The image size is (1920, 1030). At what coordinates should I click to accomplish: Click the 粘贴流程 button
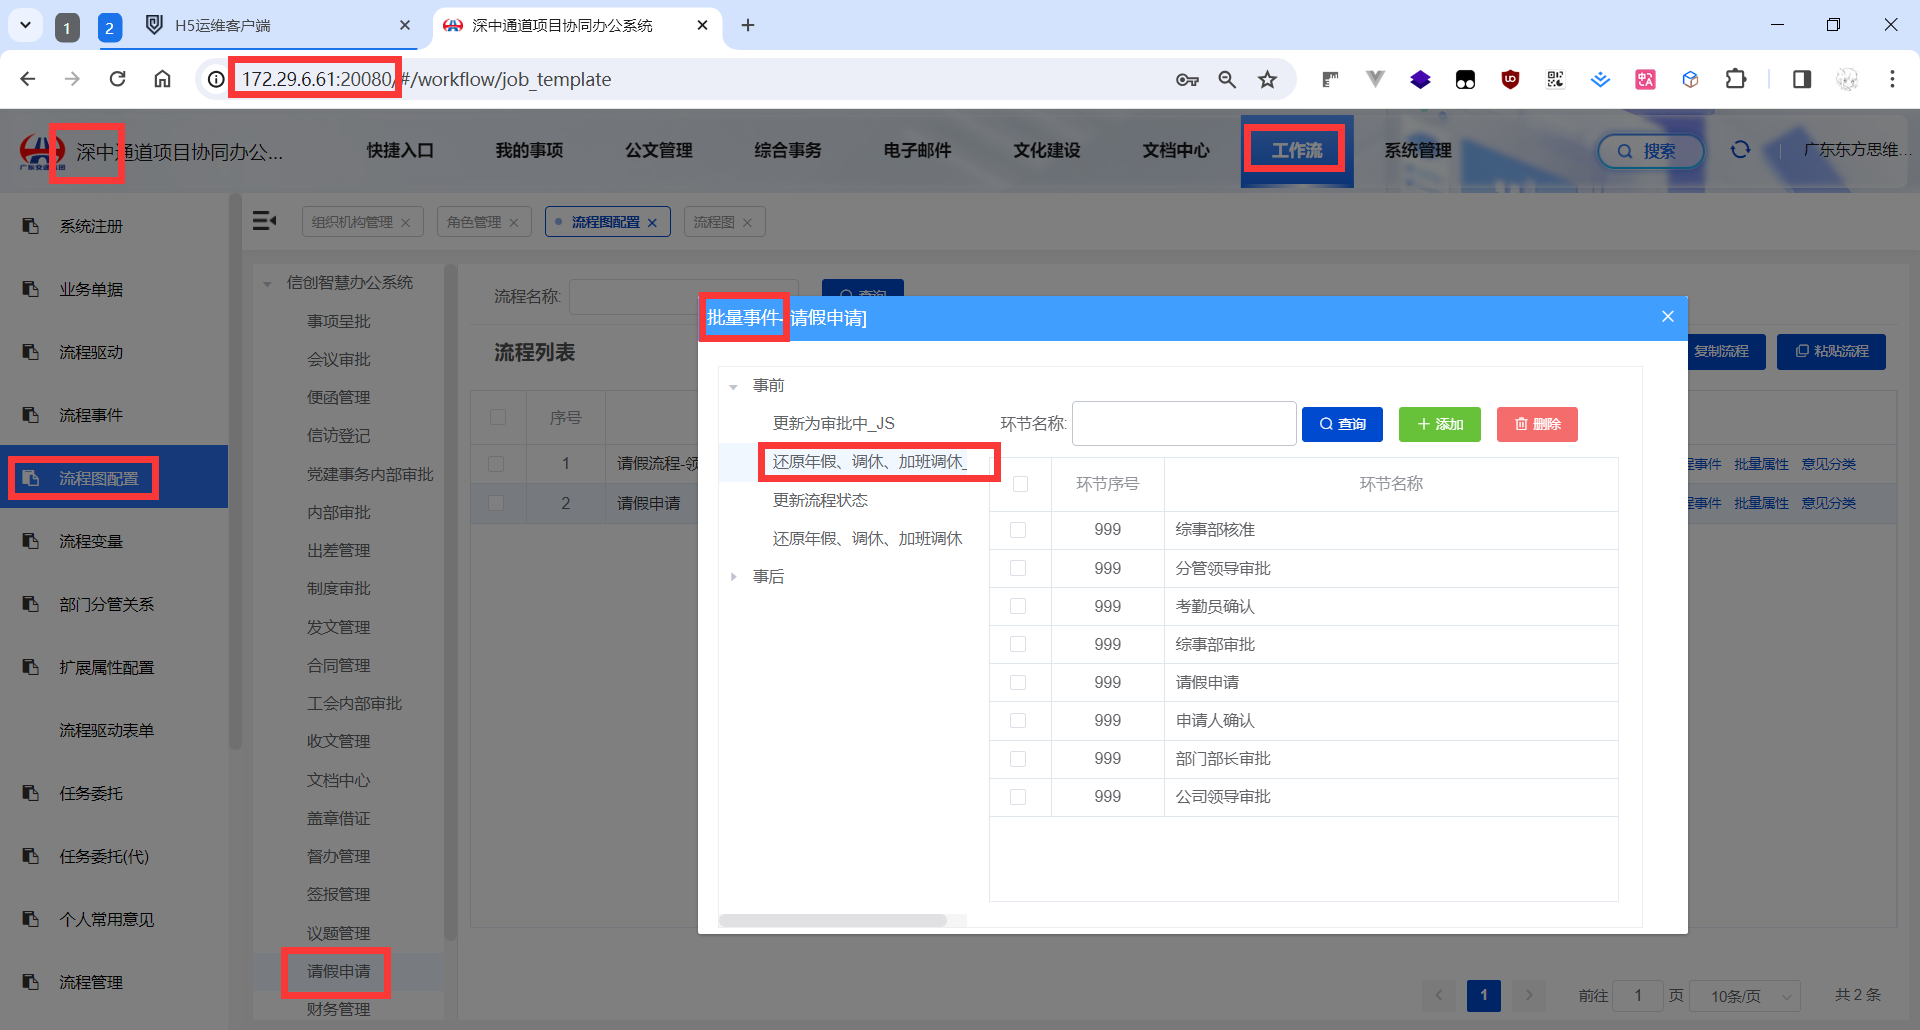tap(1831, 352)
